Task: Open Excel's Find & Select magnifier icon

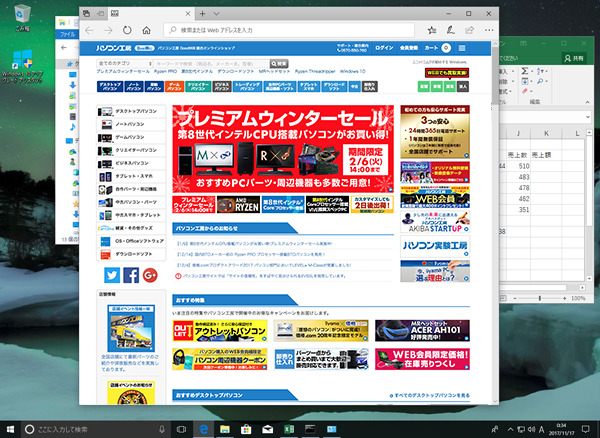Action: [x=541, y=81]
